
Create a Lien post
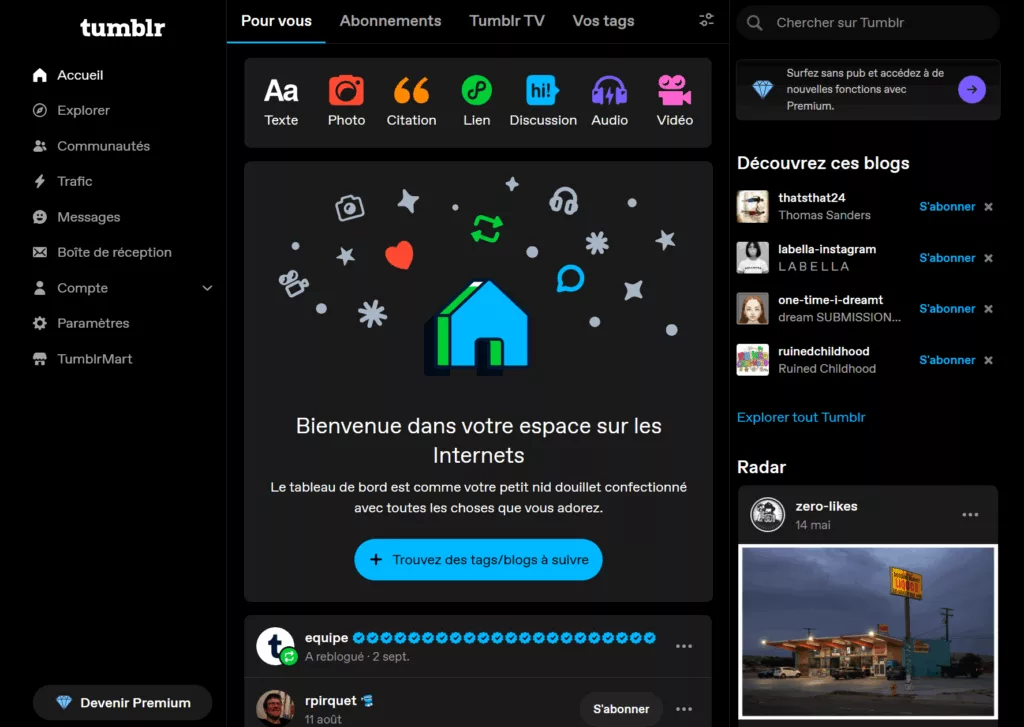coord(477,102)
